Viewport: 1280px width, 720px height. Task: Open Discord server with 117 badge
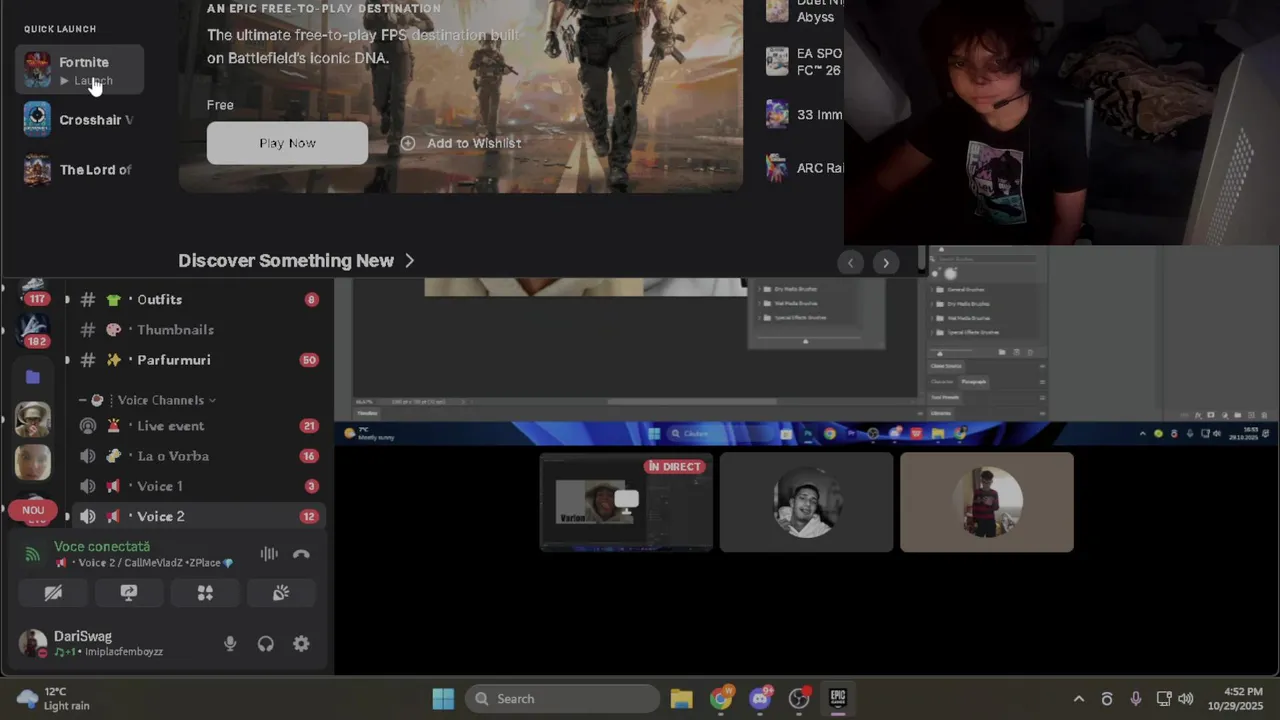click(x=33, y=291)
